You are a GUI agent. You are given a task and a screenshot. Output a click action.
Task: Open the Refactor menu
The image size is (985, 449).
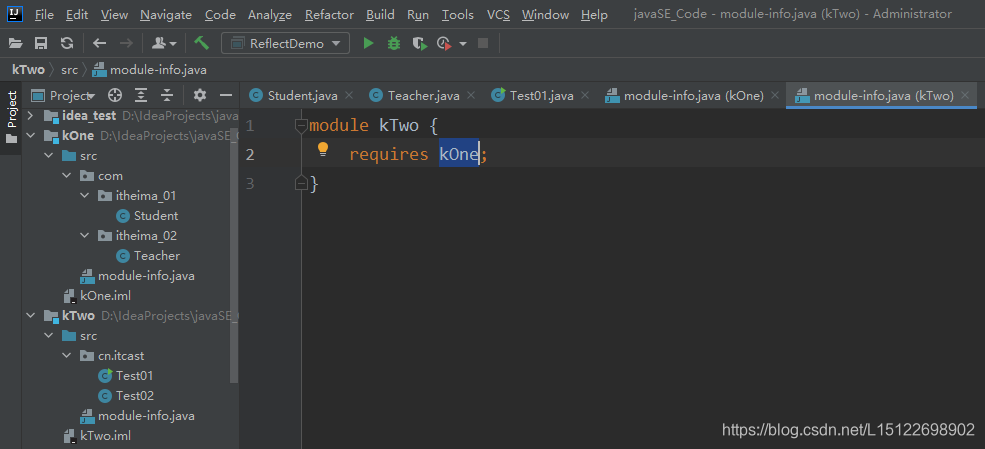point(329,14)
